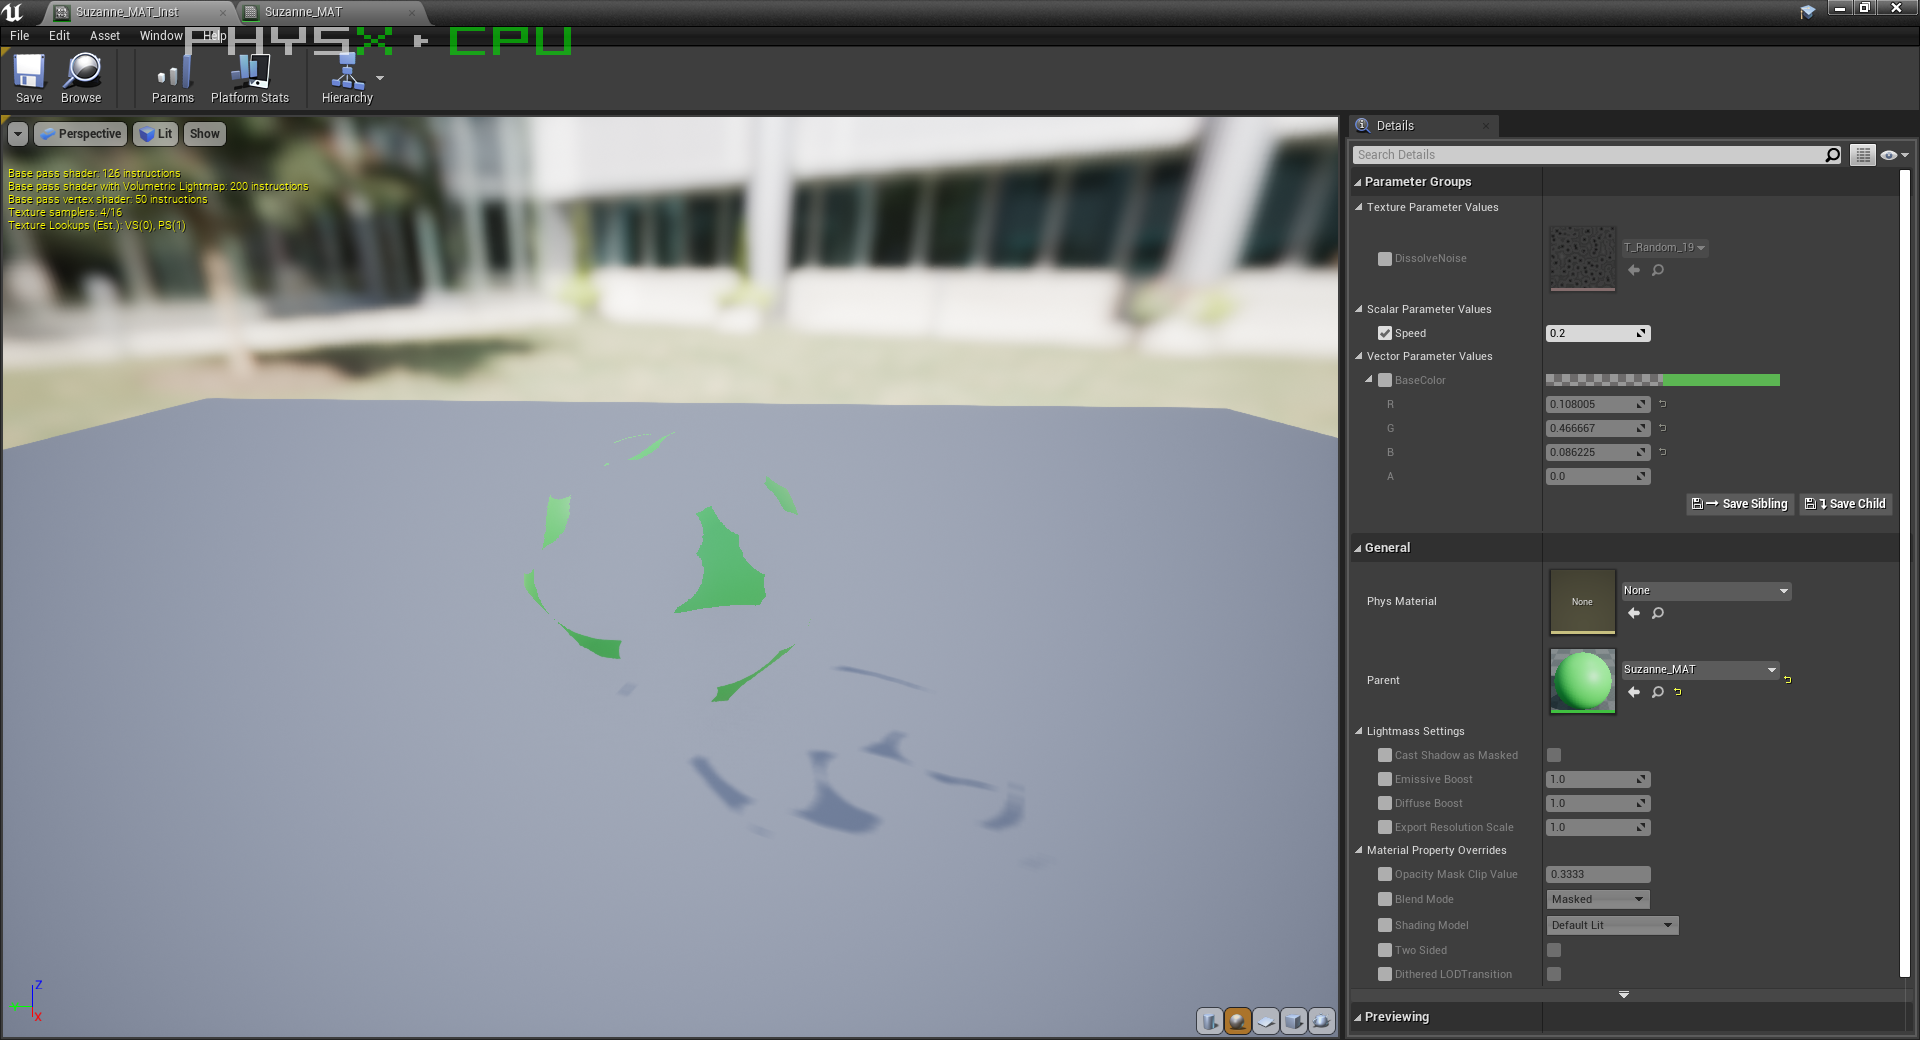Screen dimensions: 1920x1040
Task: Reset BaseColor R value to default
Action: (x=1663, y=404)
